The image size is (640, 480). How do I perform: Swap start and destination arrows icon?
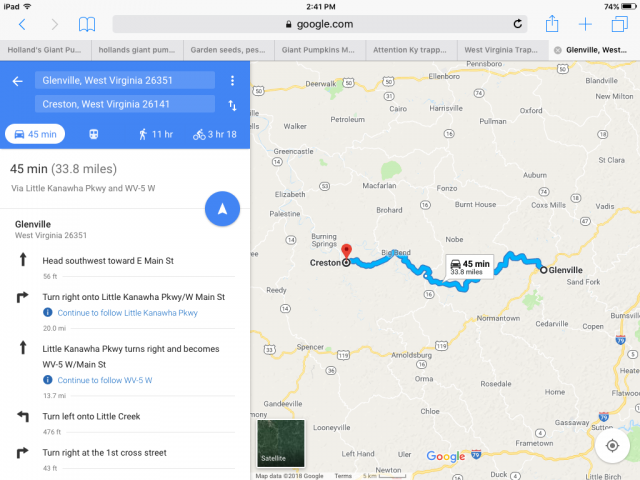232,105
